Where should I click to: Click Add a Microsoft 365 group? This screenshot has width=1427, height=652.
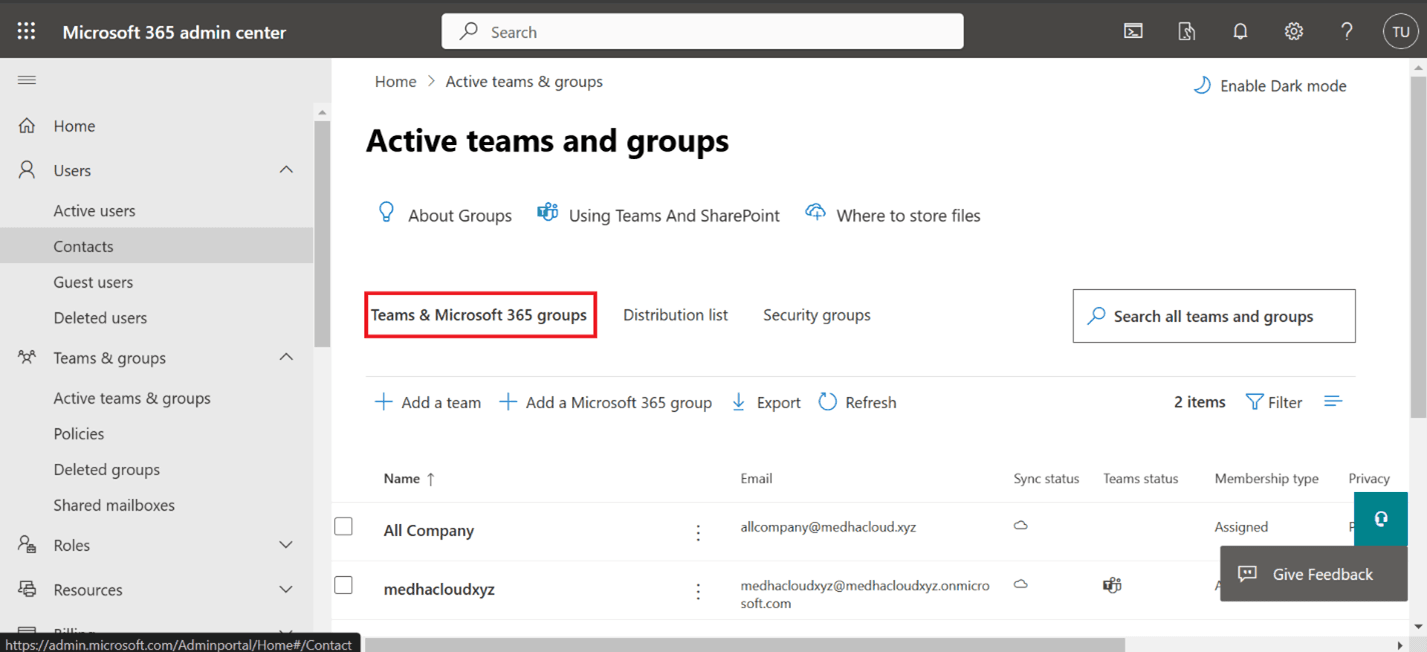pos(606,402)
